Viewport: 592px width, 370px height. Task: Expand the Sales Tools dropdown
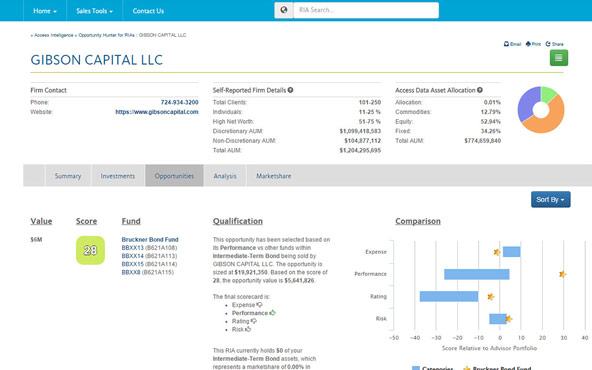pos(94,11)
